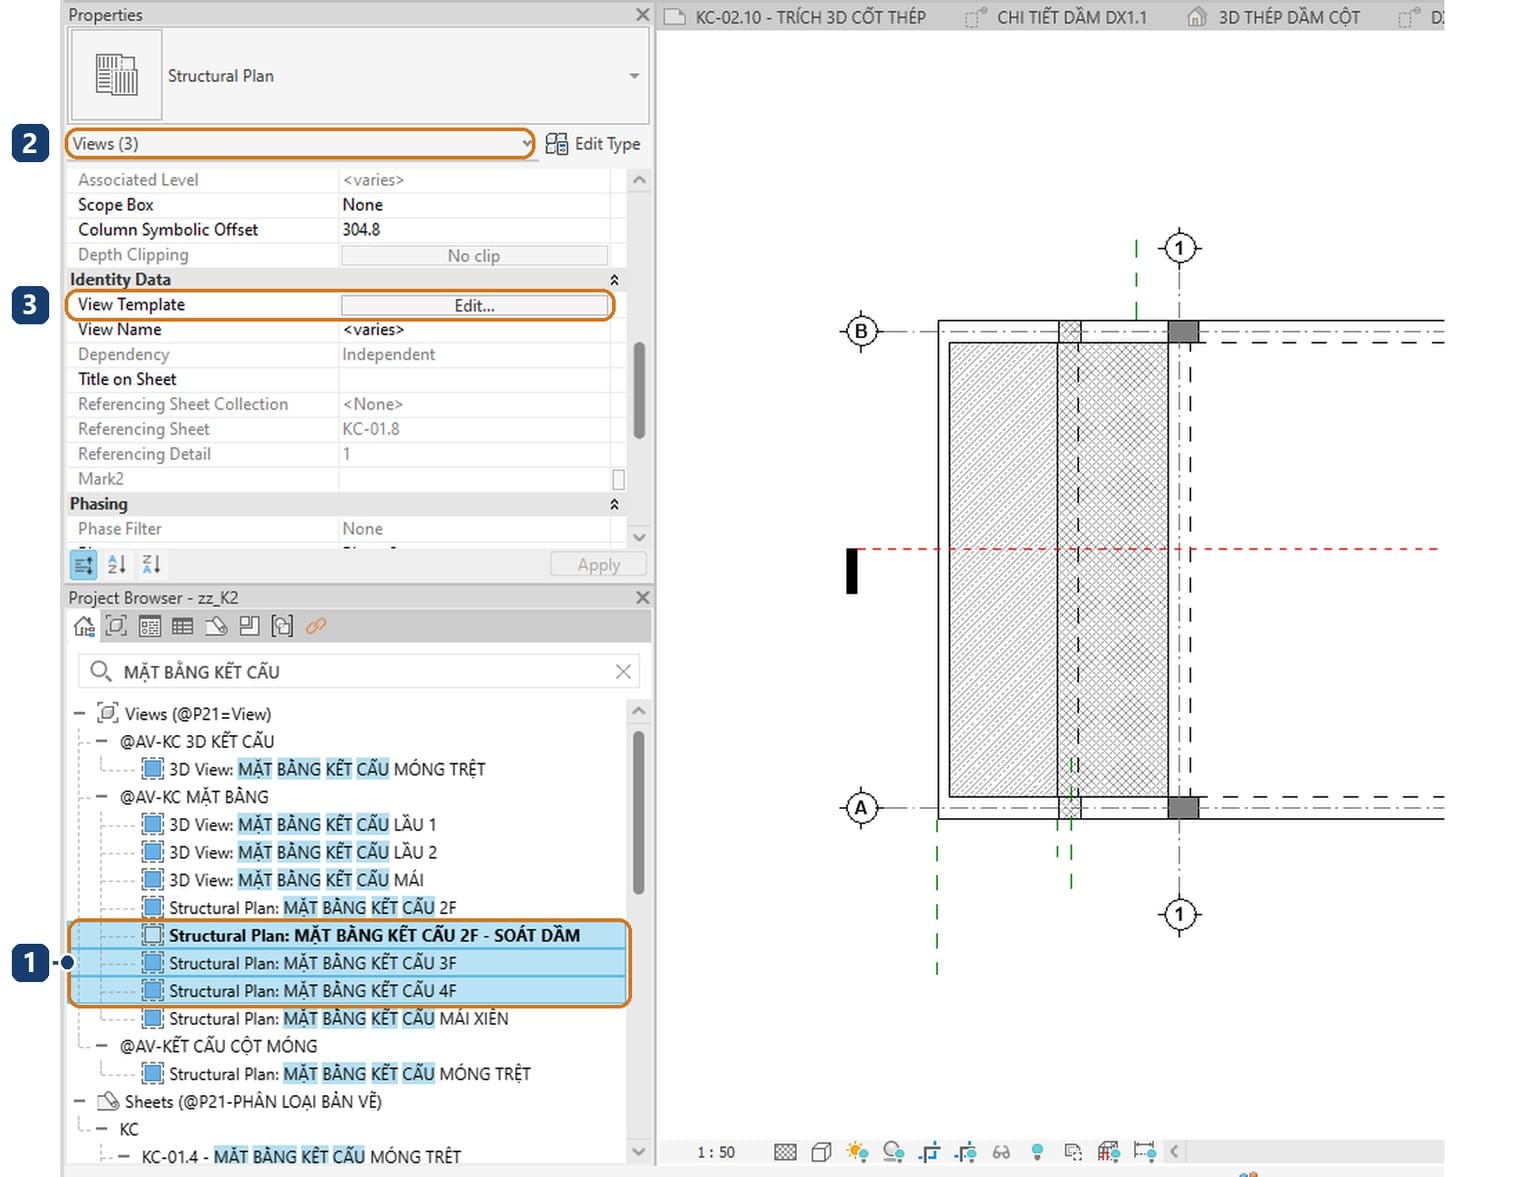Click Temporary Hide/Isolate glasses icon
This screenshot has height=1177, width=1520.
pyautogui.click(x=1001, y=1152)
